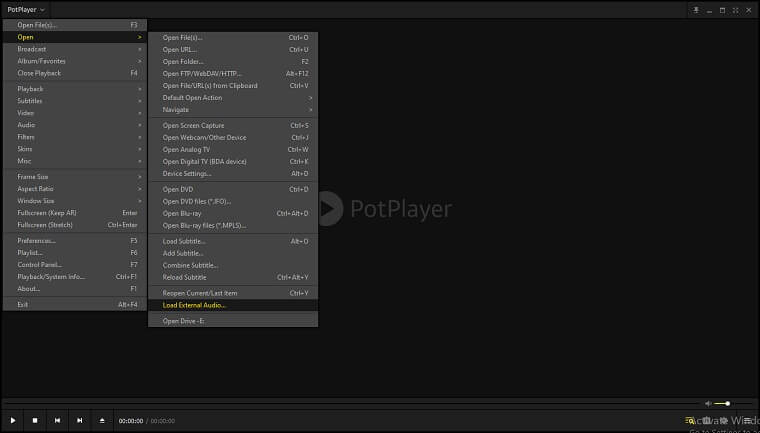Select Open Blu-ray with Ctrl+Alt+D
This screenshot has width=760, height=433.
233,213
